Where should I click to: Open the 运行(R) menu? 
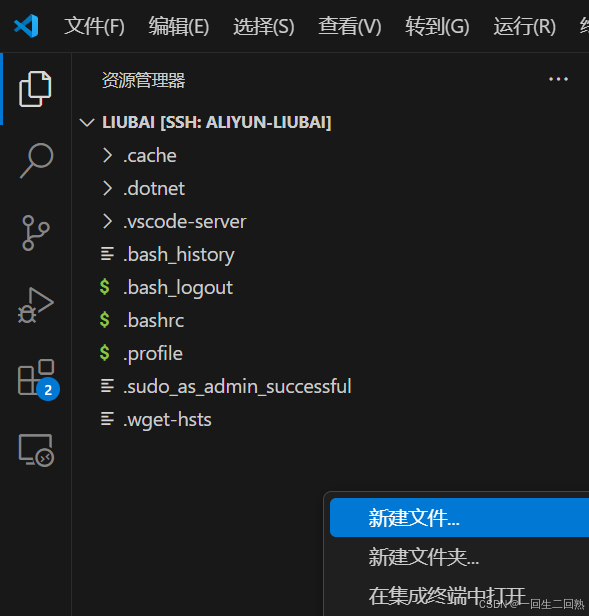pyautogui.click(x=525, y=26)
